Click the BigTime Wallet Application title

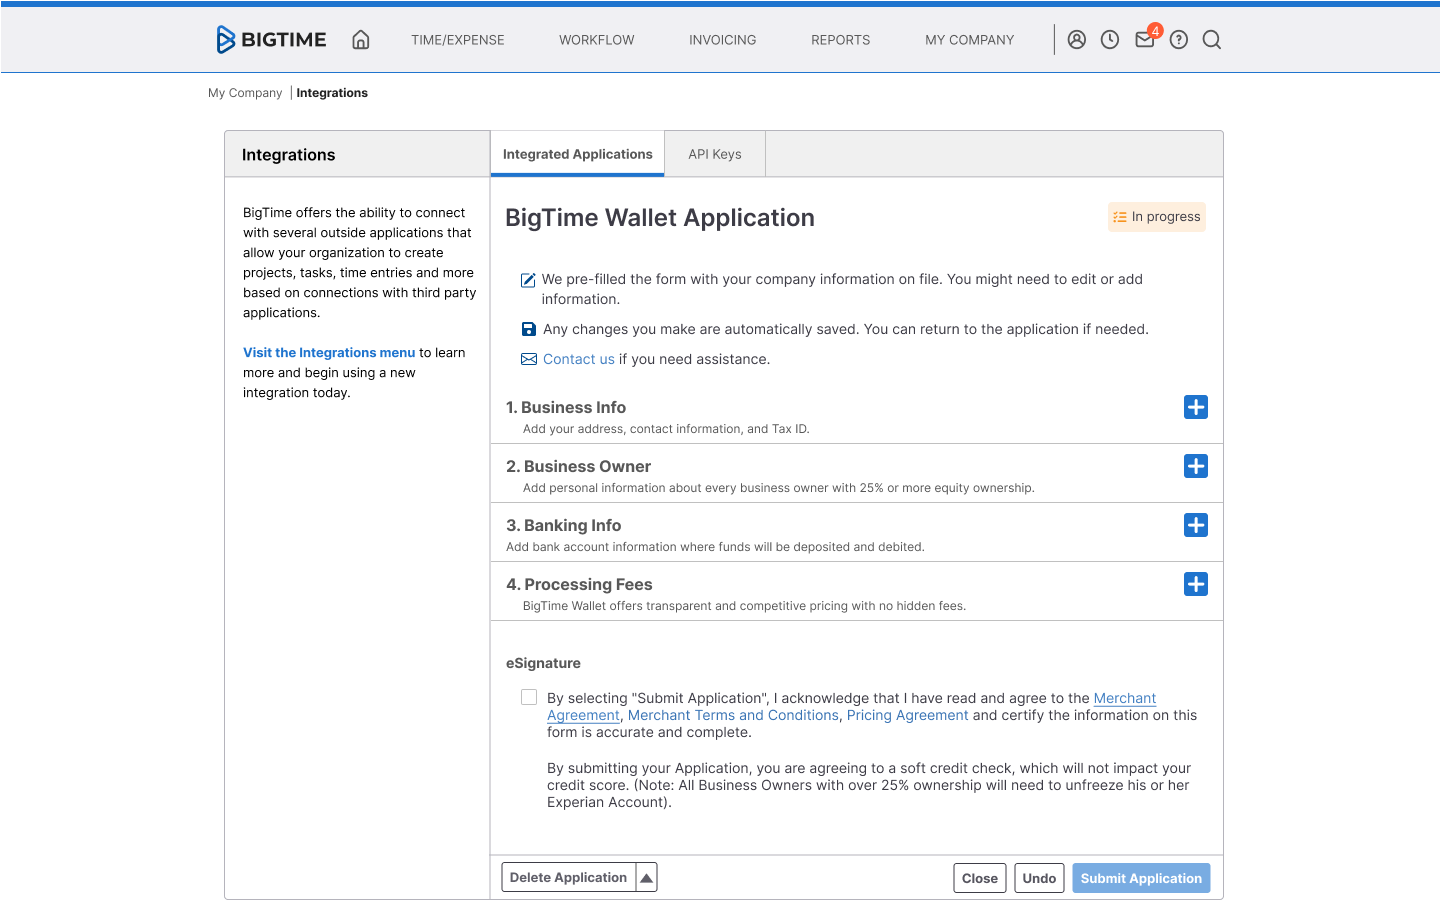pyautogui.click(x=660, y=218)
